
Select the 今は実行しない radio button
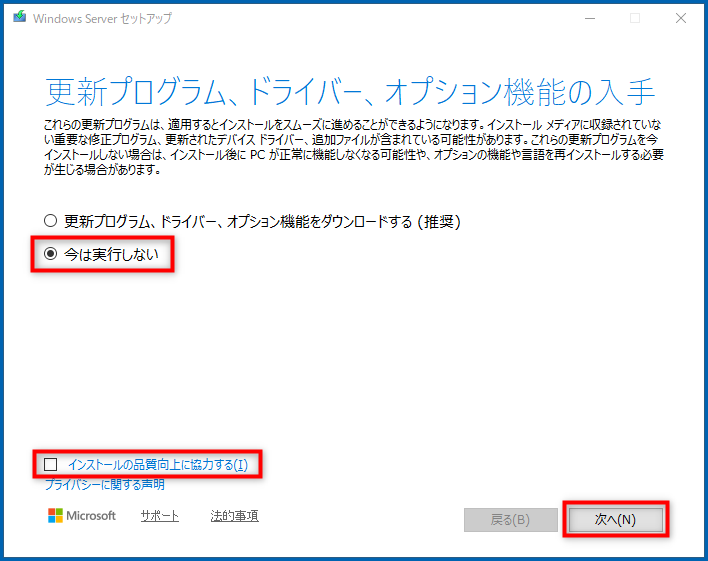click(x=50, y=254)
